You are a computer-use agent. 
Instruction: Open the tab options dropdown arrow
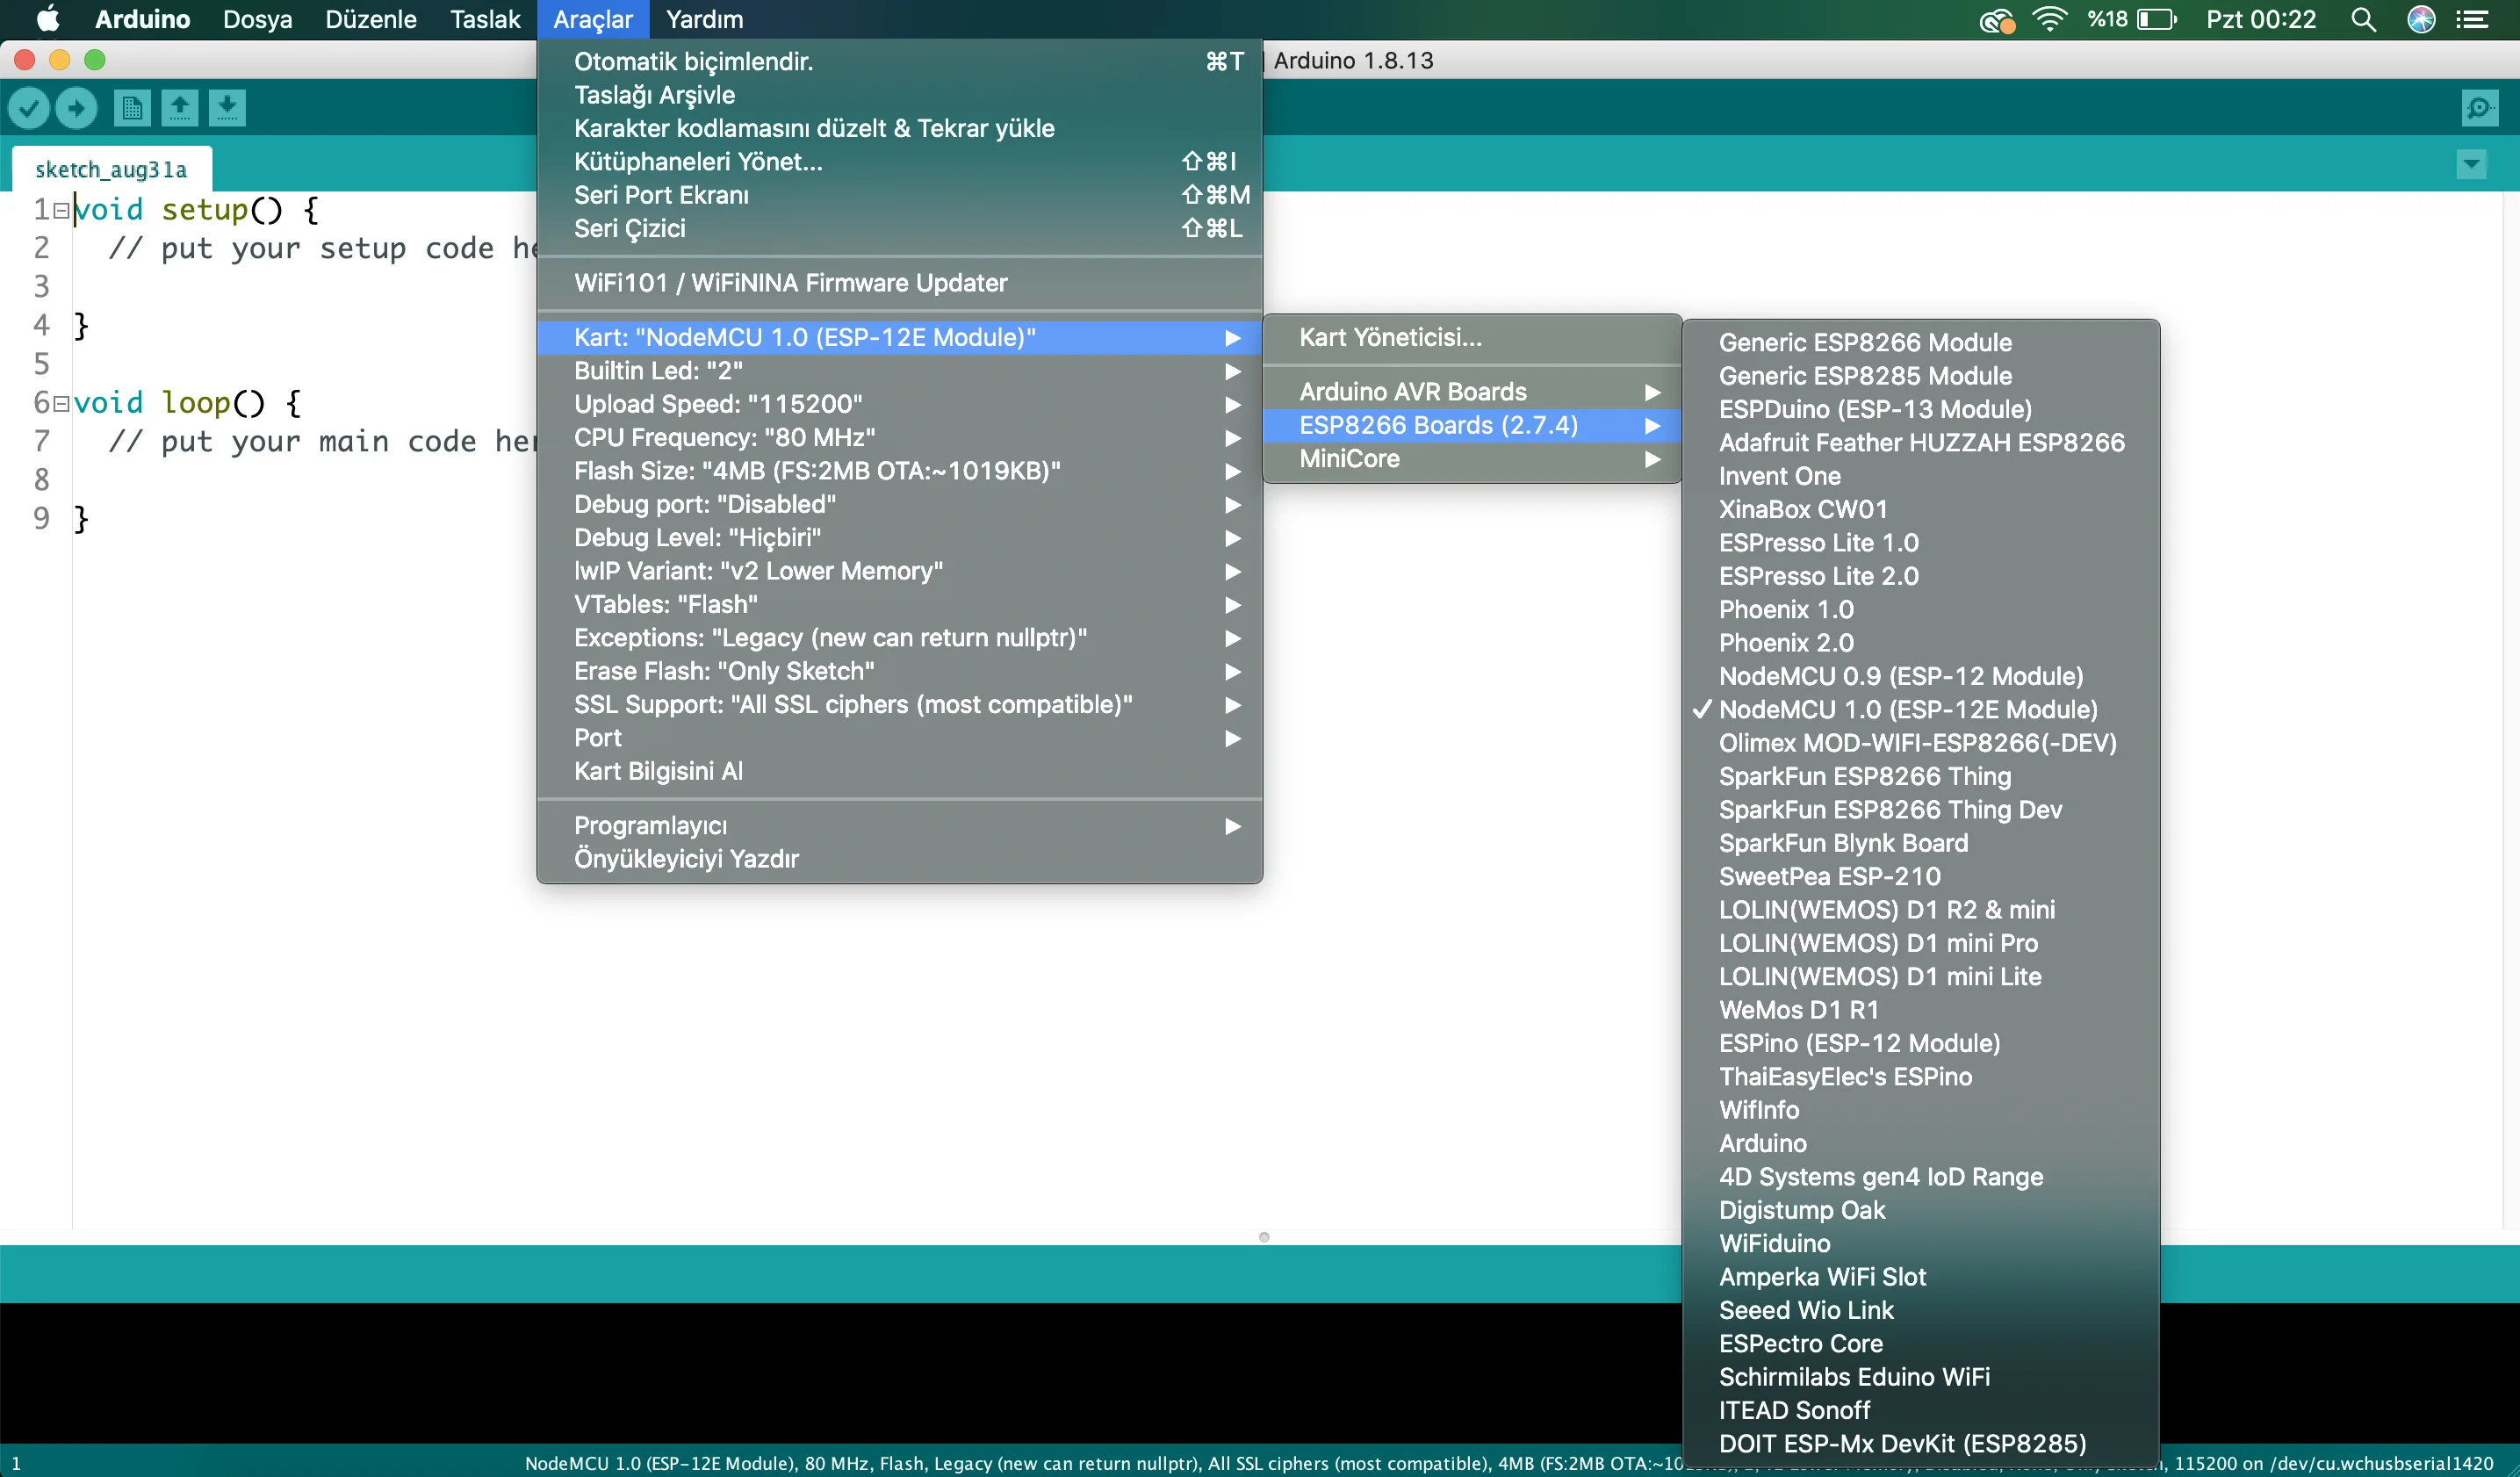tap(2471, 164)
